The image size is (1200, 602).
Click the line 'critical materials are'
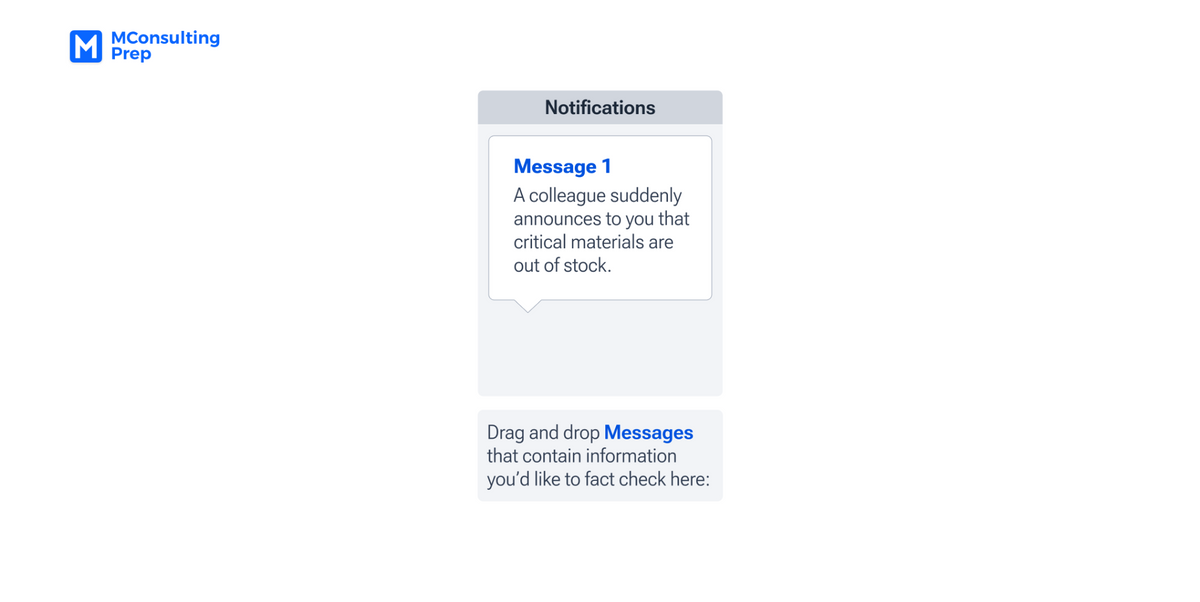click(593, 242)
